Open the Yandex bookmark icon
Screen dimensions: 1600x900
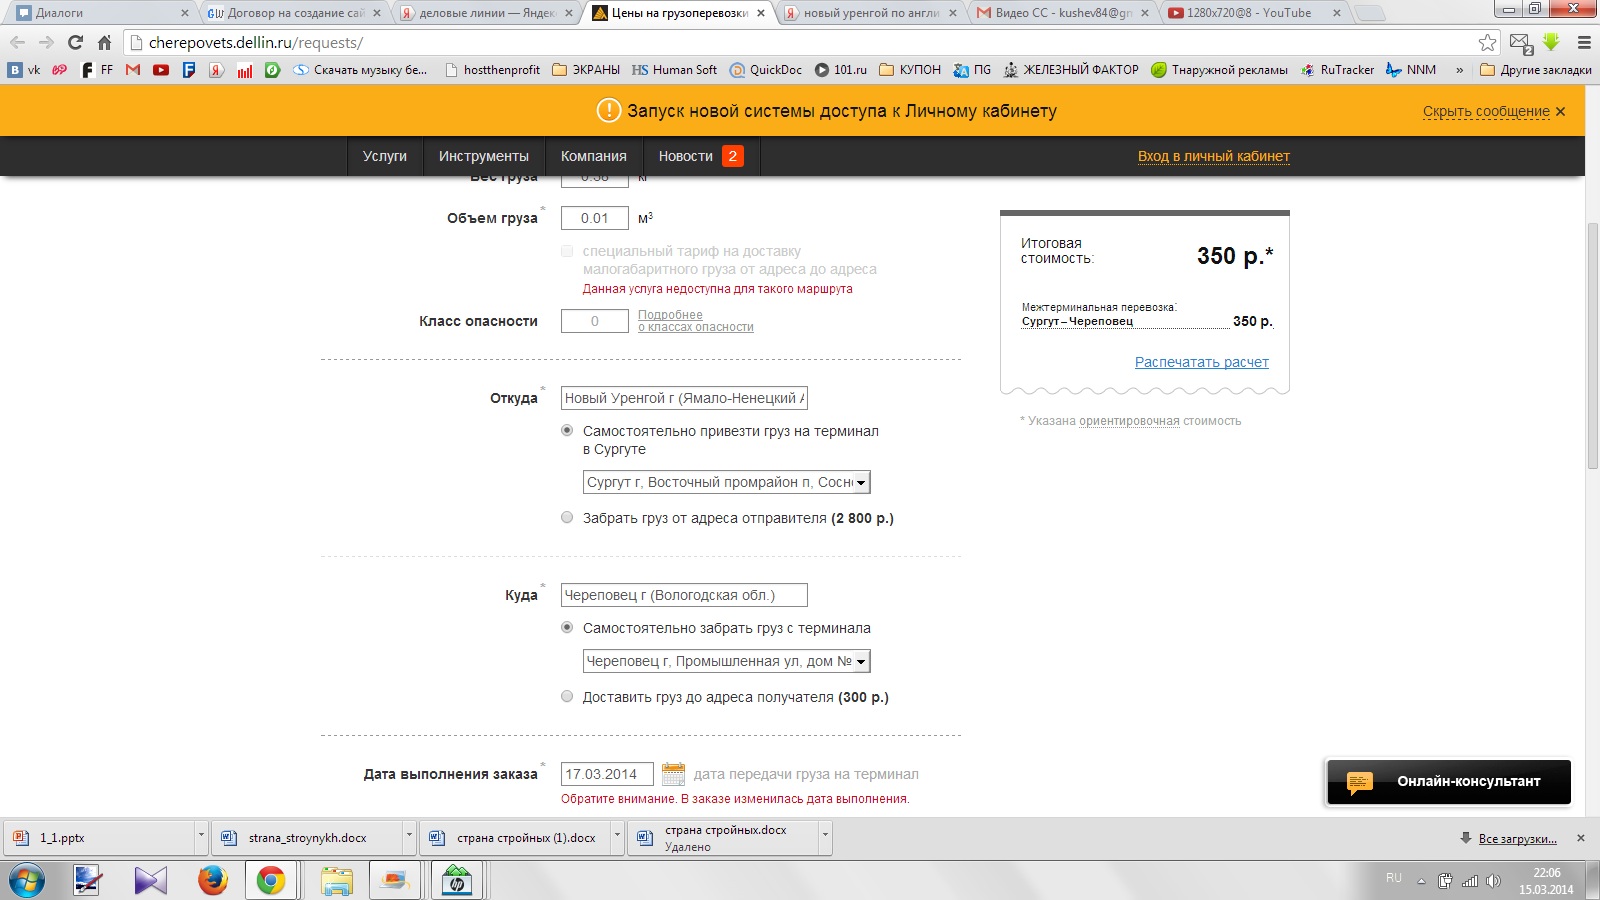click(x=217, y=70)
